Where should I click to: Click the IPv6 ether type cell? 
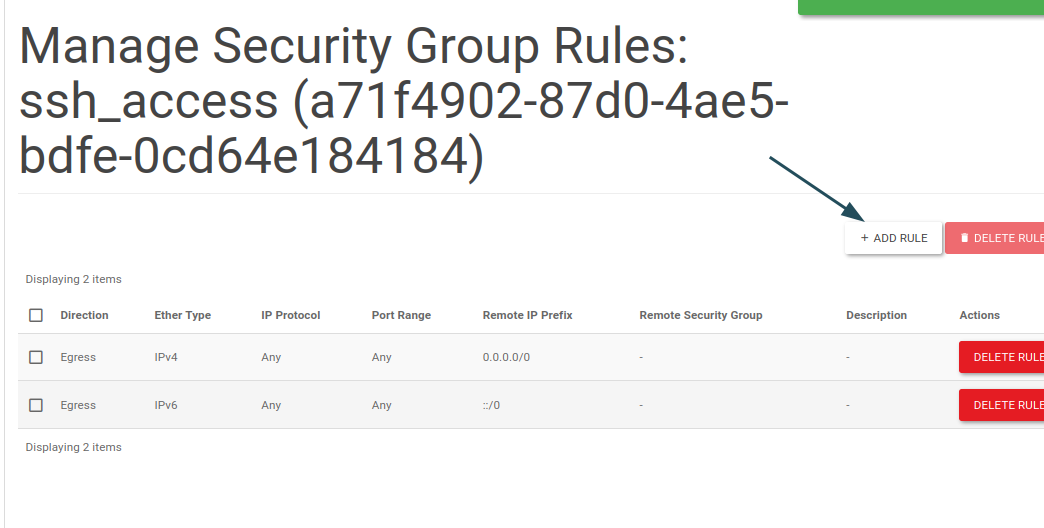click(x=166, y=405)
